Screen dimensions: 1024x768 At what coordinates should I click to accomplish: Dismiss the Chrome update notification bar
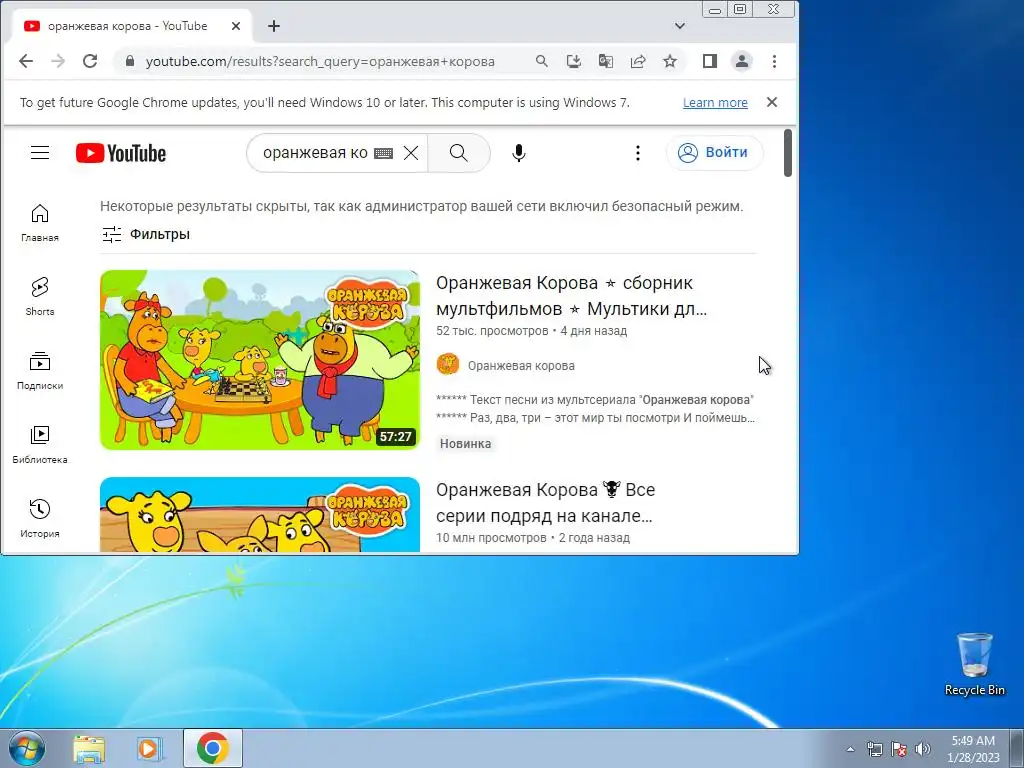coord(771,103)
